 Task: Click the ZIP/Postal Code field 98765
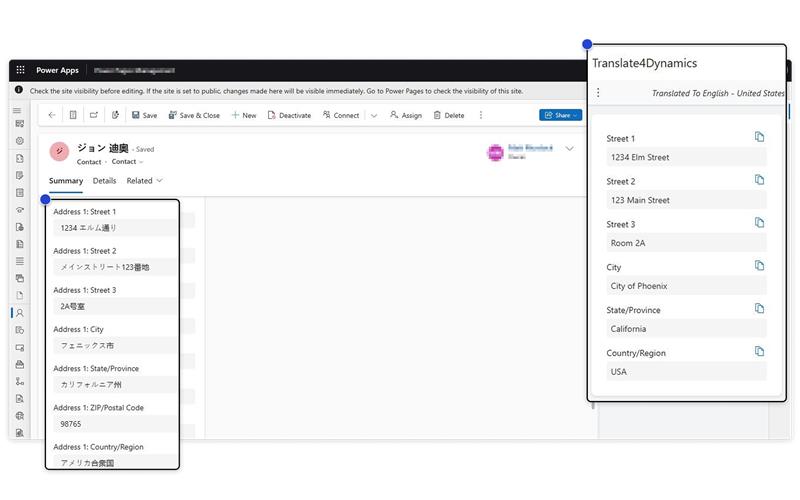pyautogui.click(x=115, y=424)
